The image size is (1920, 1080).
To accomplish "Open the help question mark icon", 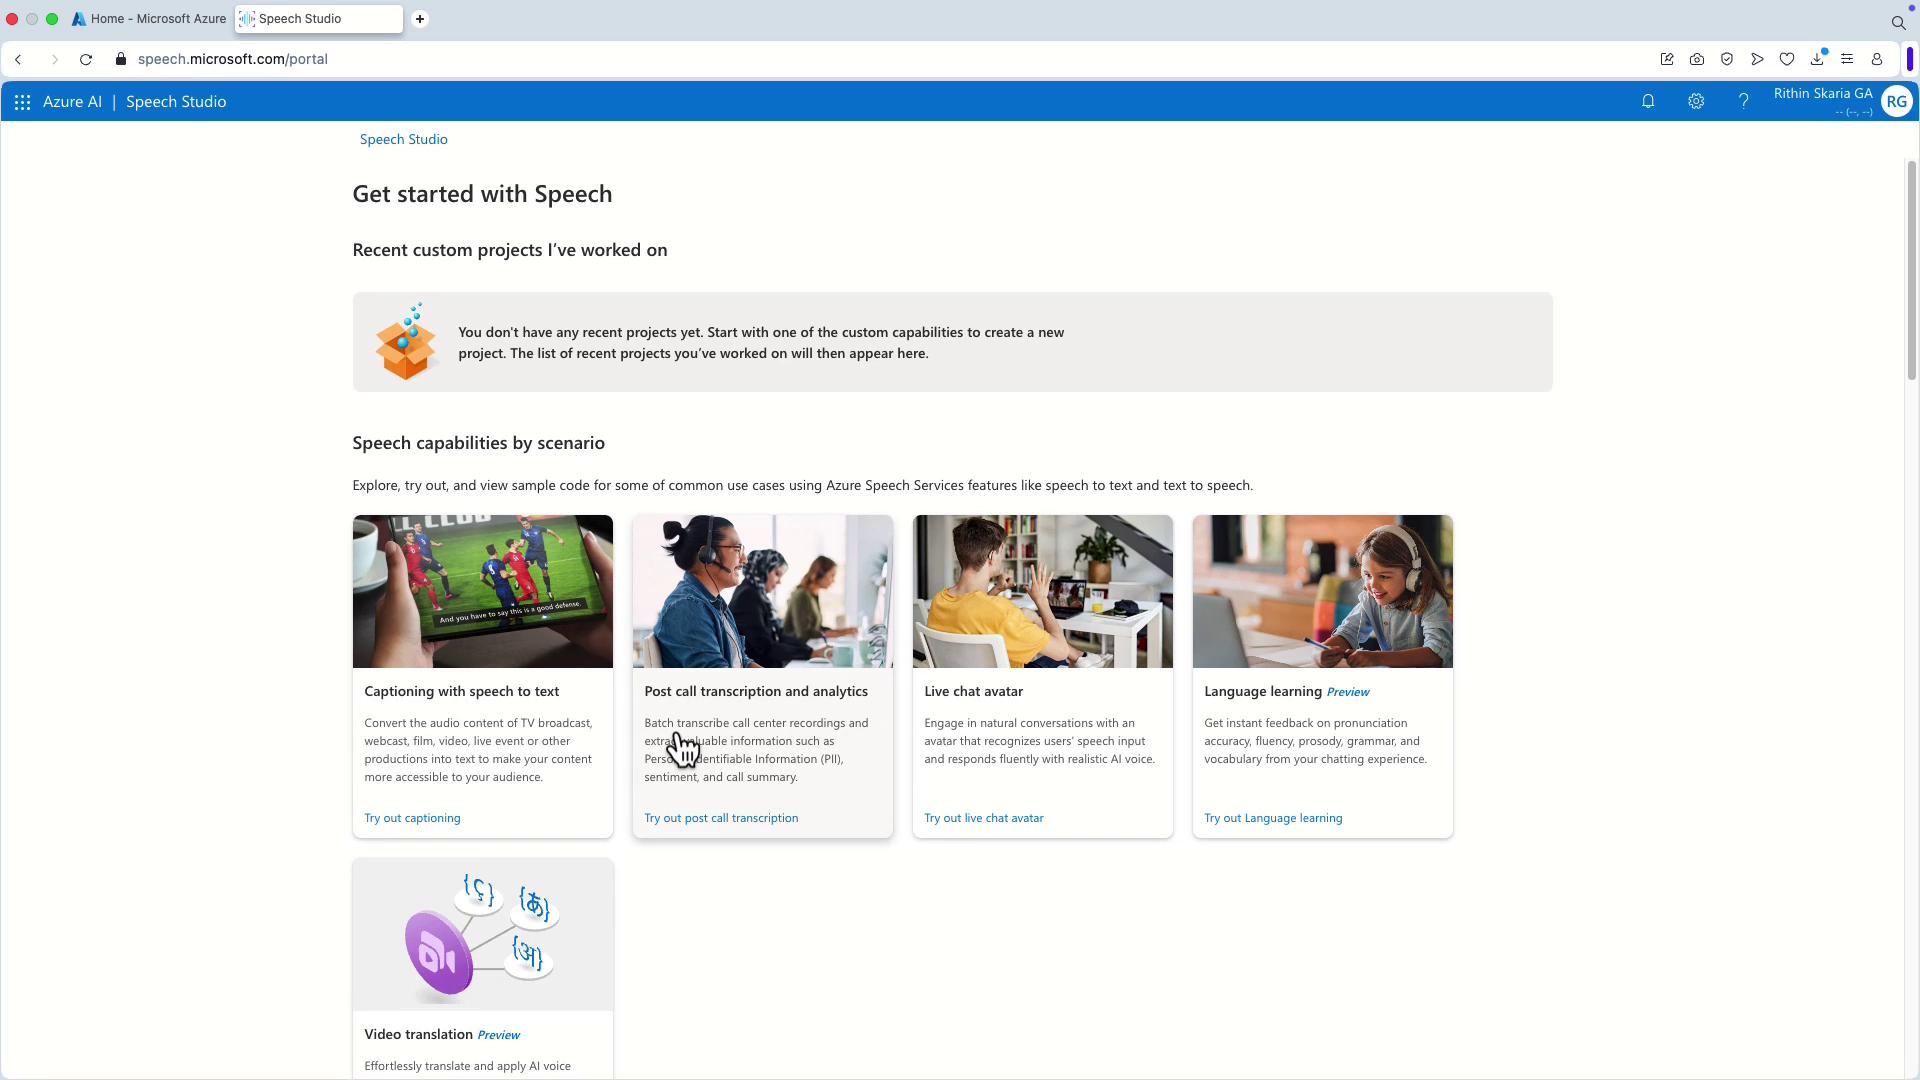I will pyautogui.click(x=1743, y=101).
